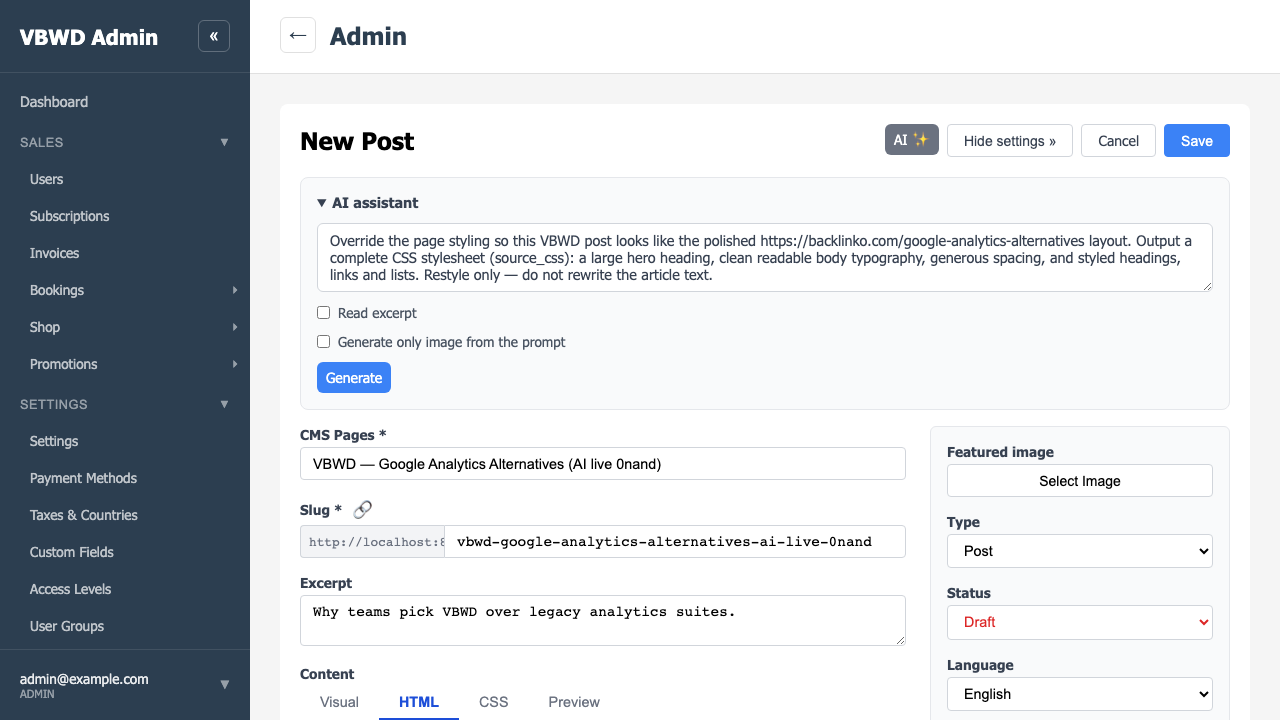Switch to the Preview content tab
The height and width of the screenshot is (720, 1280).
(x=574, y=702)
